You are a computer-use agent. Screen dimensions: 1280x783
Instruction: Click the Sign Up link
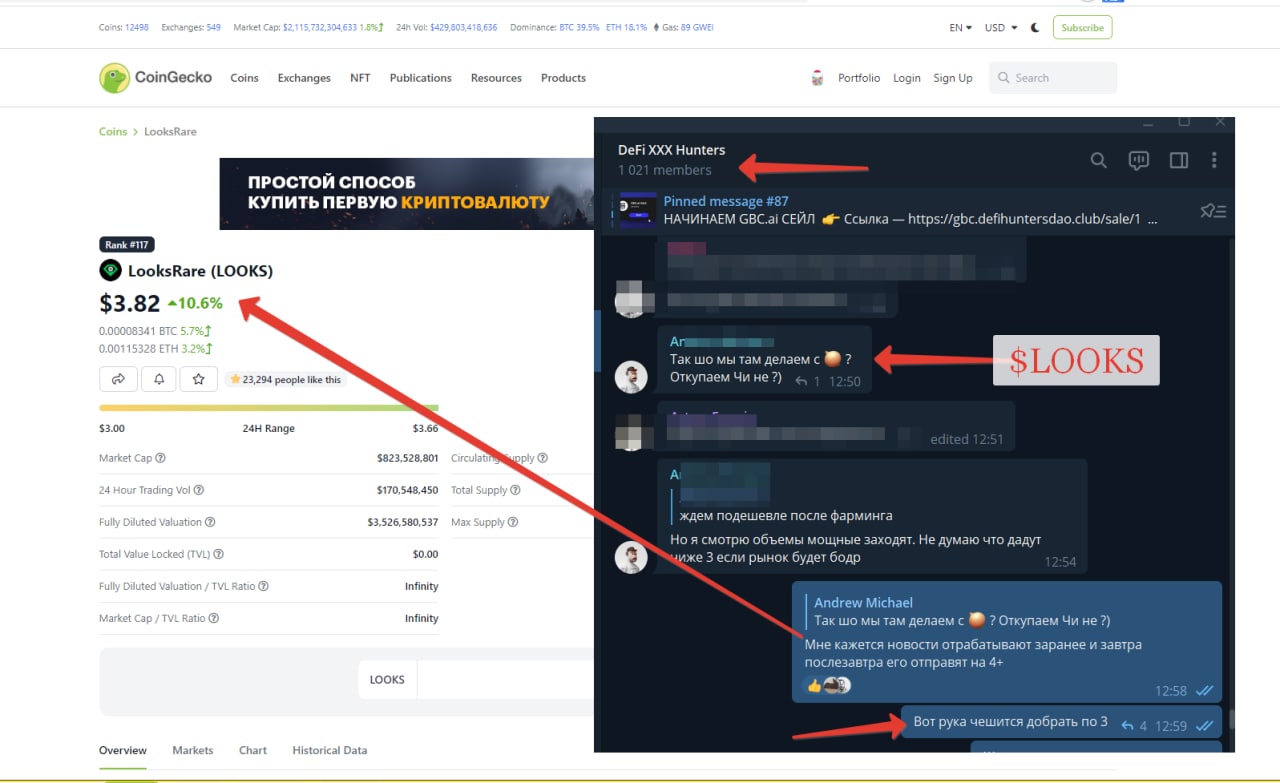[x=952, y=78]
